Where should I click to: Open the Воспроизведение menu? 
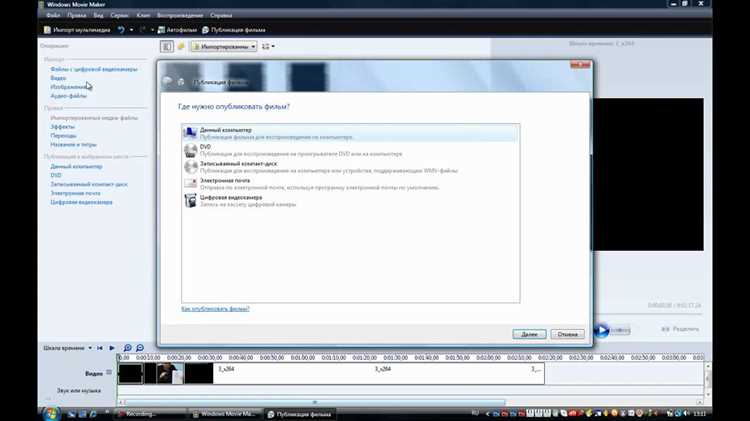180,15
